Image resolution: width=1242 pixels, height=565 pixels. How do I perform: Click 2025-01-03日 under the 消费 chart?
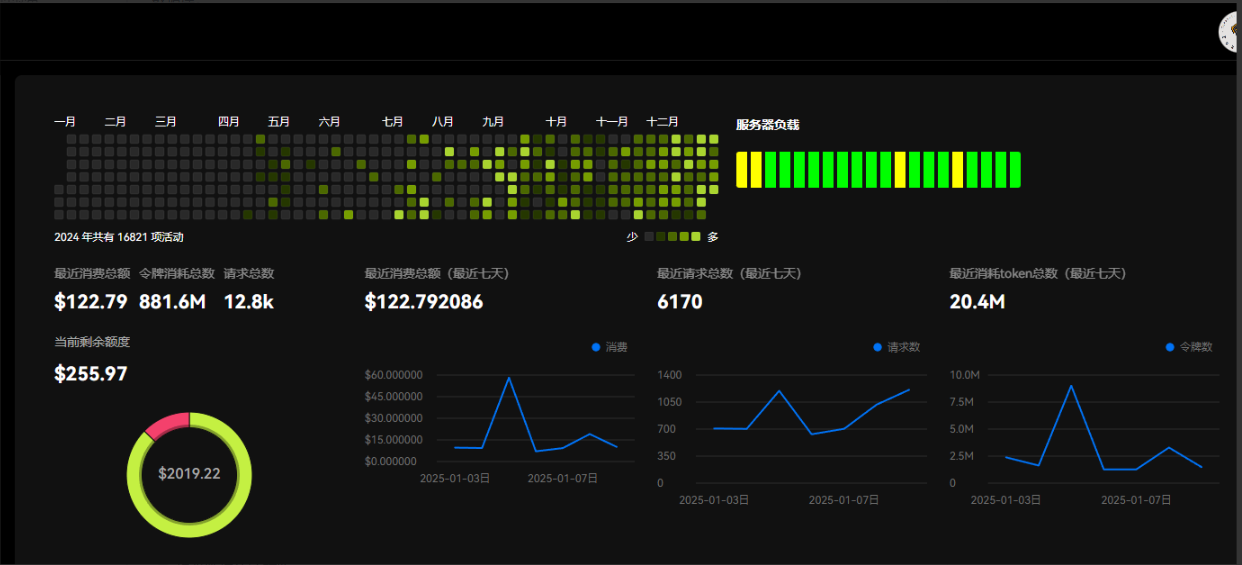(x=455, y=478)
